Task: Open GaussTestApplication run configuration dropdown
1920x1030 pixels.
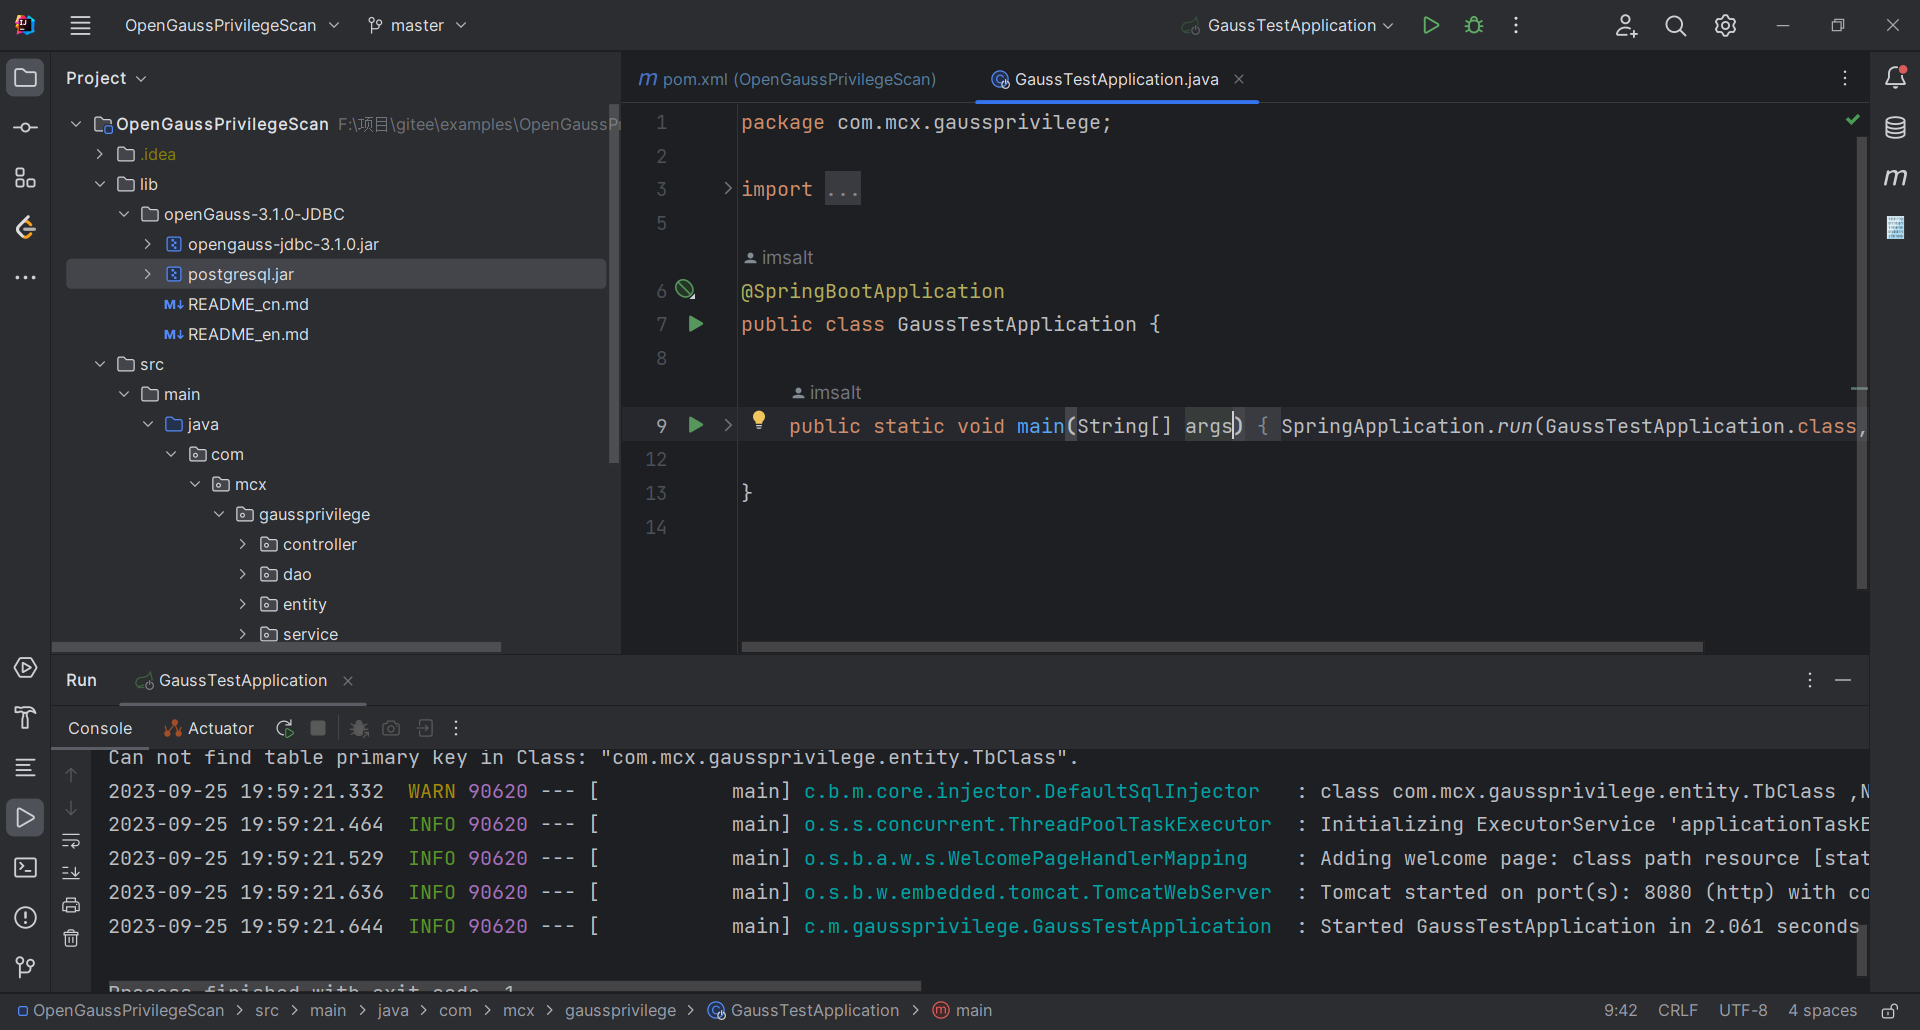Action: pyautogui.click(x=1288, y=26)
